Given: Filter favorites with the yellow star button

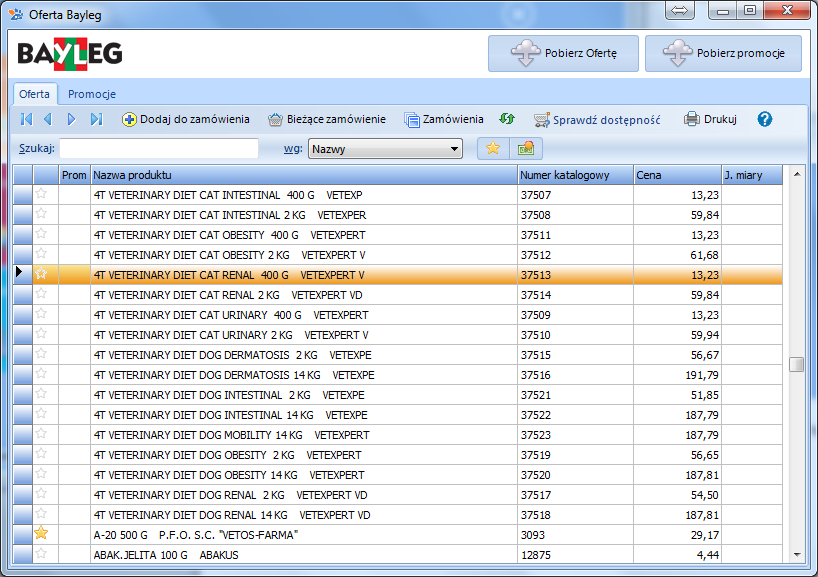Looking at the screenshot, I should pos(493,149).
